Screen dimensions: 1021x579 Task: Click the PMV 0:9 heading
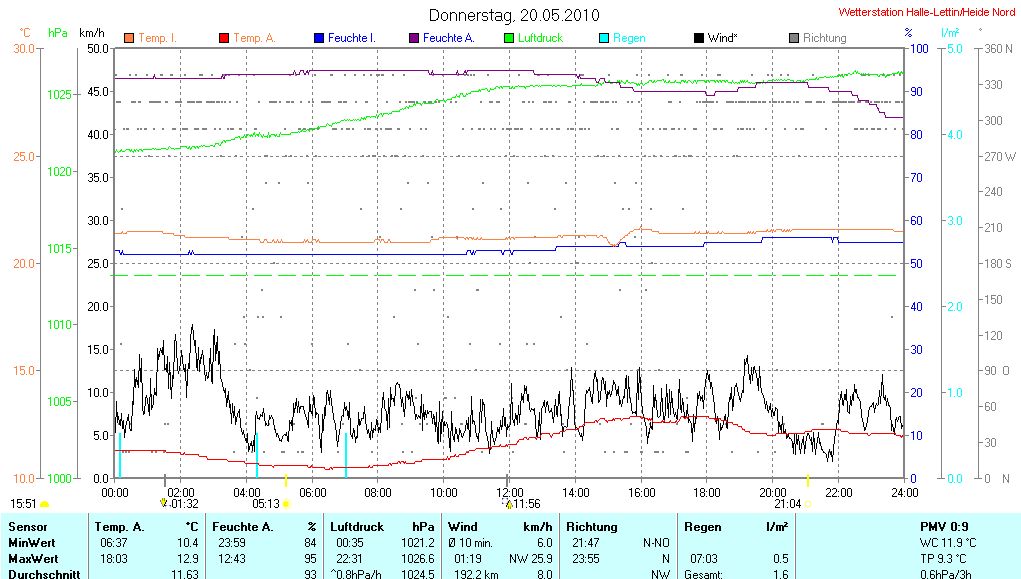(943, 526)
